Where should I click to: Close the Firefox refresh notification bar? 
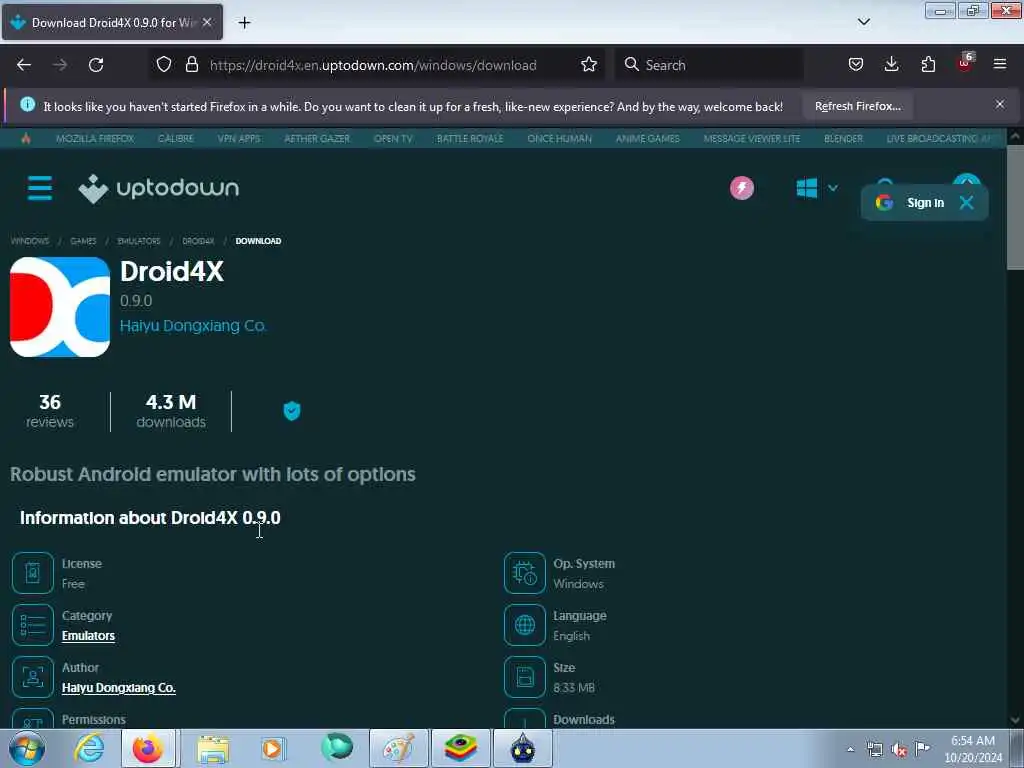tap(999, 104)
